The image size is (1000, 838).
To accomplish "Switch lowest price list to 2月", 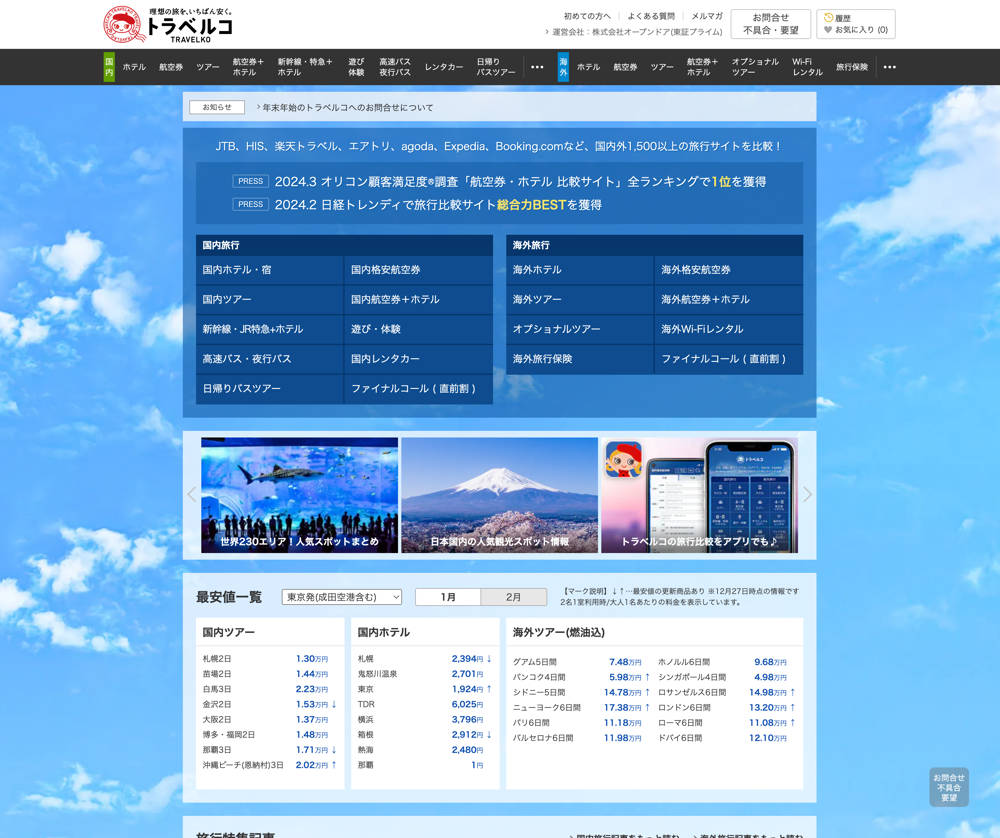I will (513, 597).
